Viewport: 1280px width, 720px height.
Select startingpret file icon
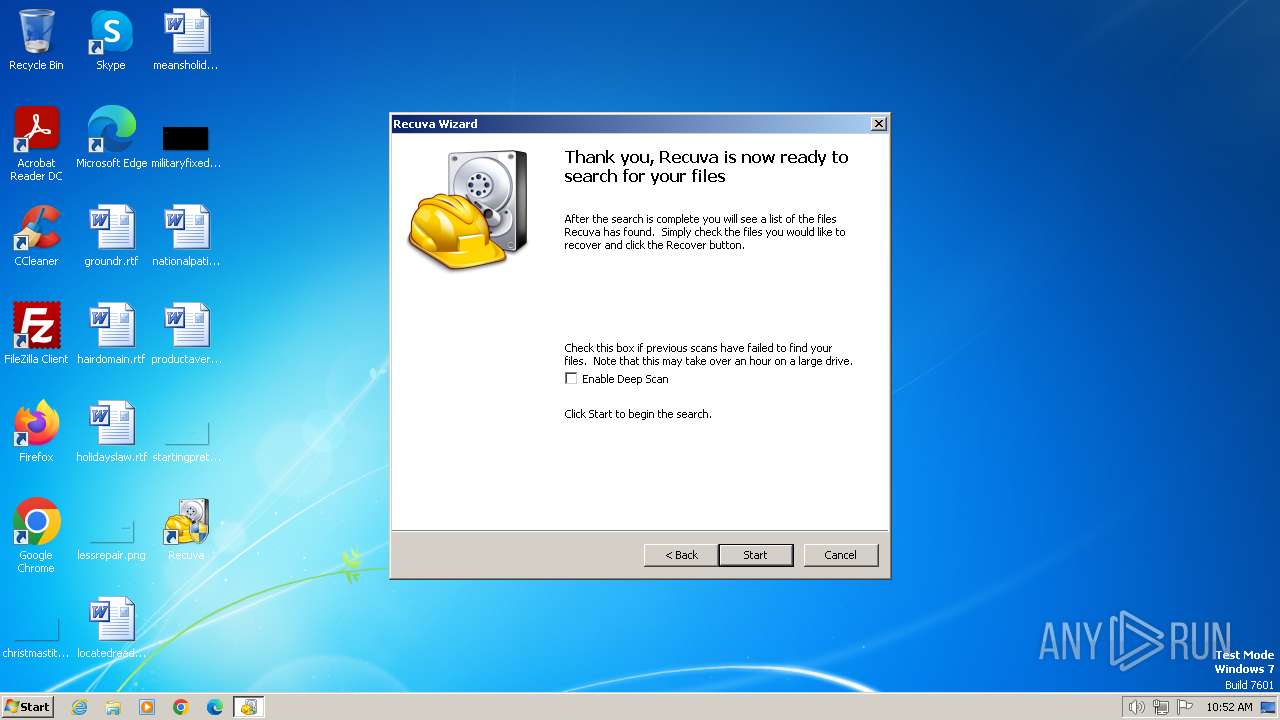(x=186, y=440)
